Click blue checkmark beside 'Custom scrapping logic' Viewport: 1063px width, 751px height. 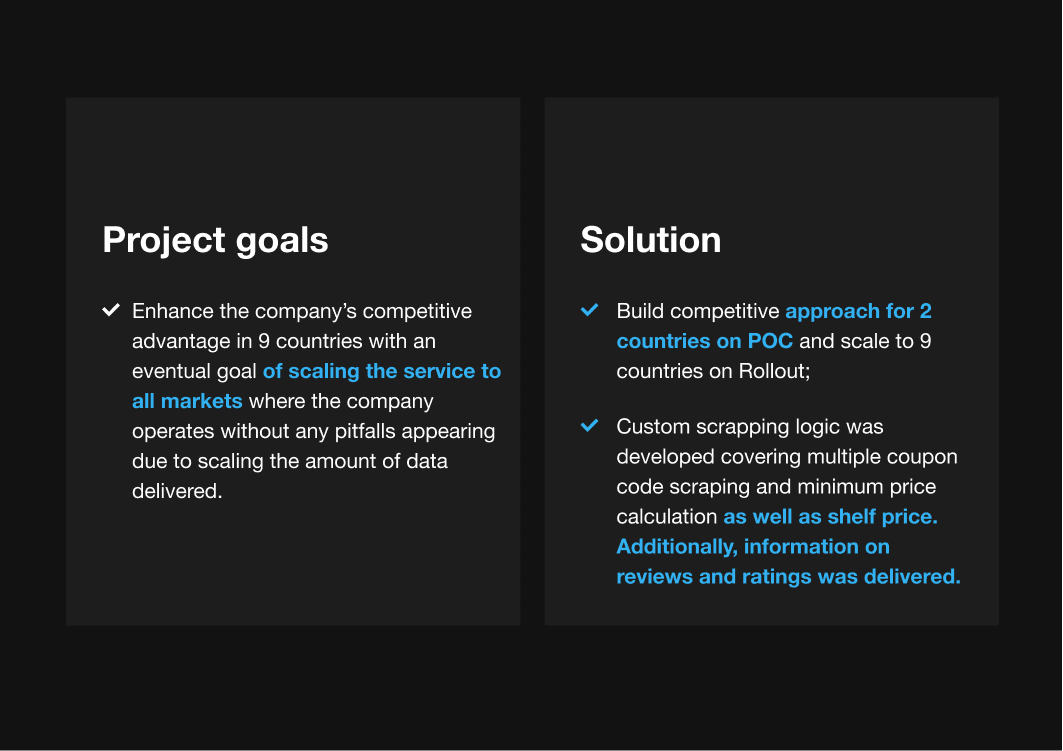click(590, 426)
